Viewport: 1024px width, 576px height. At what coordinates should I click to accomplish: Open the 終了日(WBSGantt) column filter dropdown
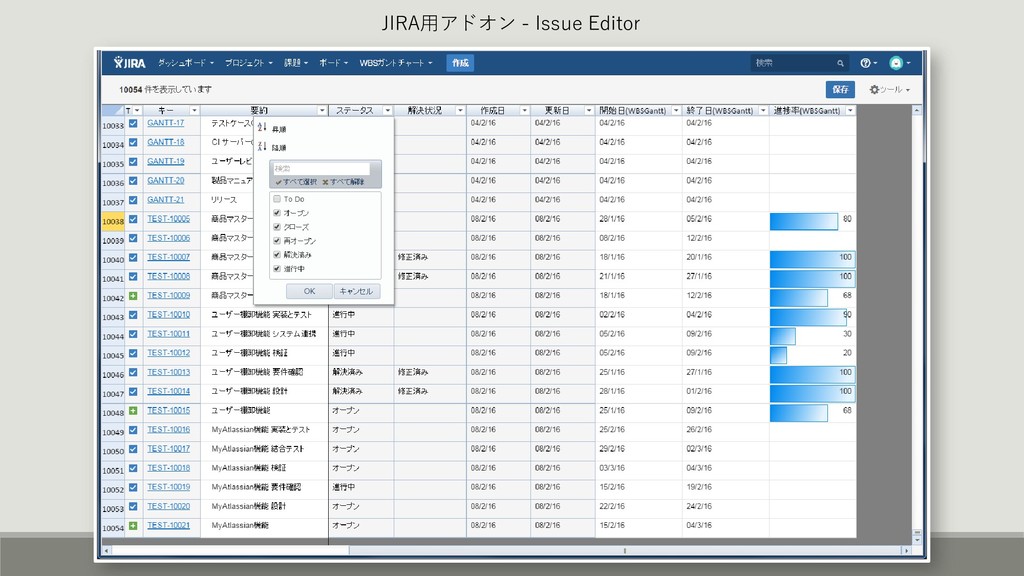point(763,110)
